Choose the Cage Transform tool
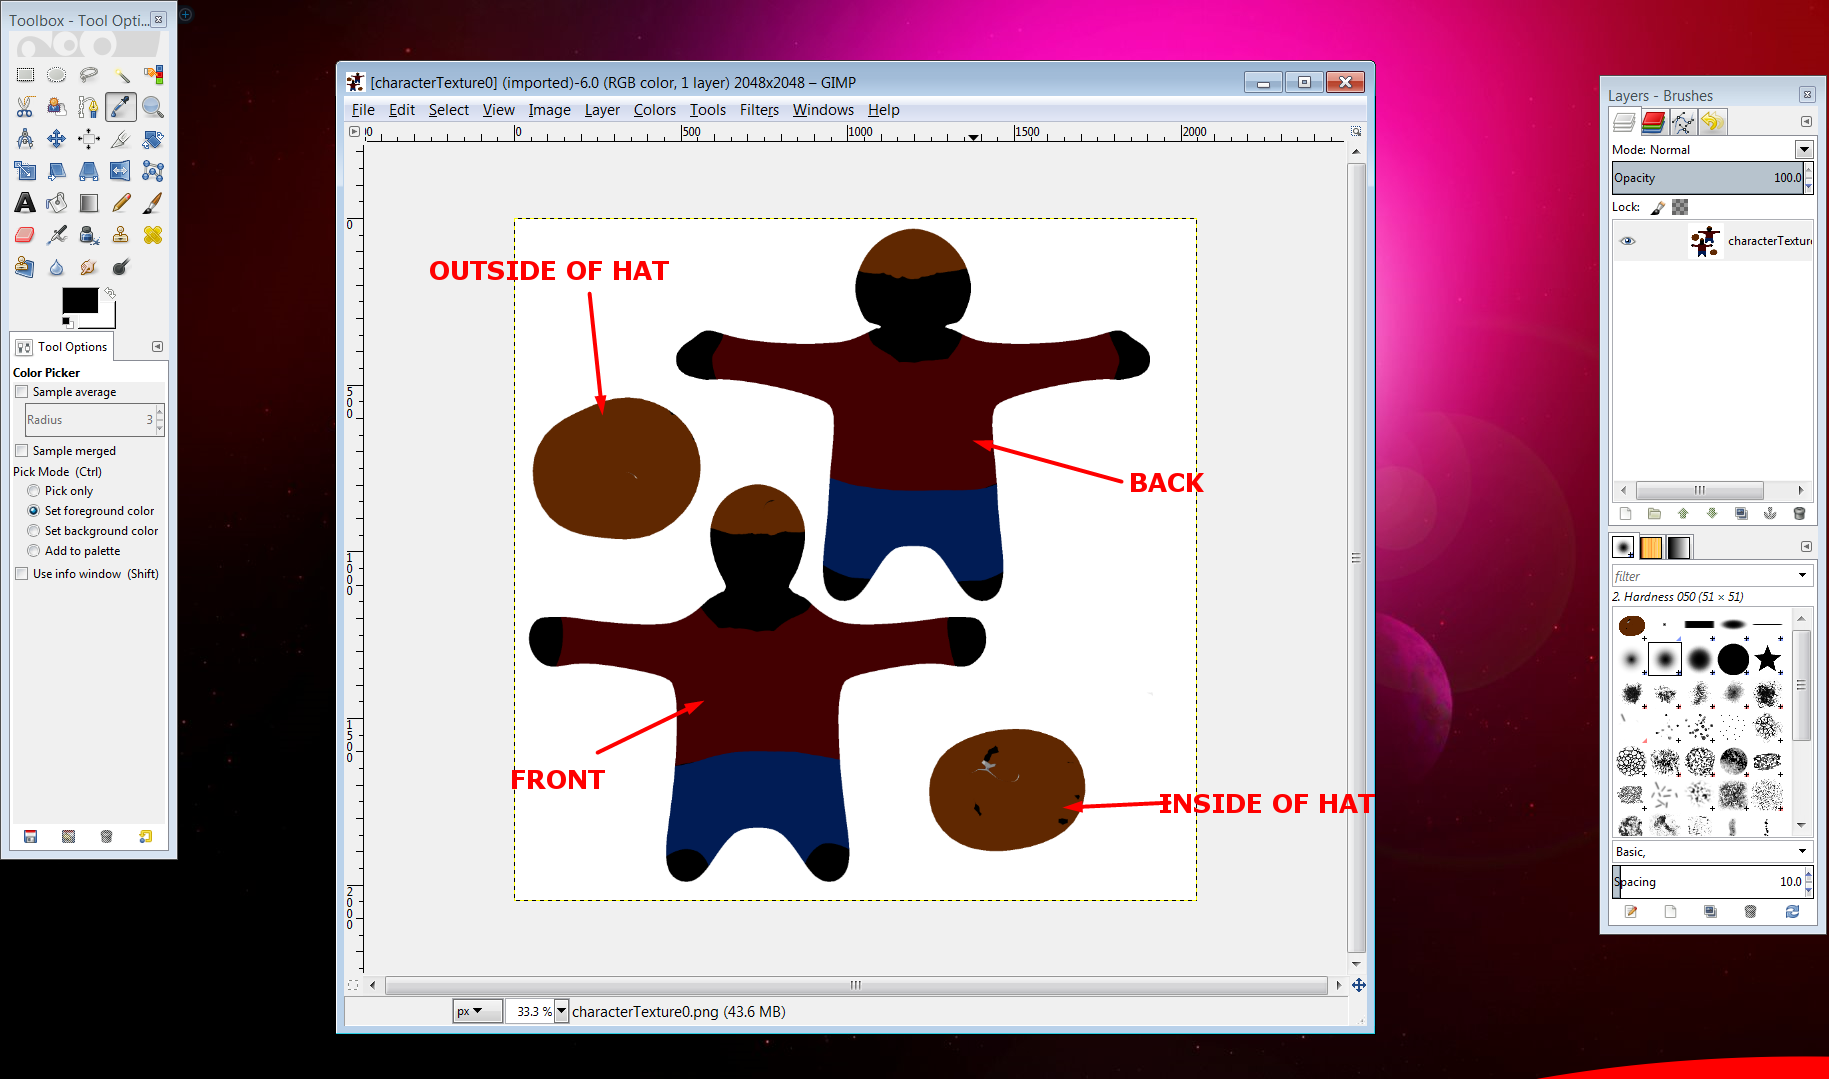The image size is (1829, 1079). (153, 171)
